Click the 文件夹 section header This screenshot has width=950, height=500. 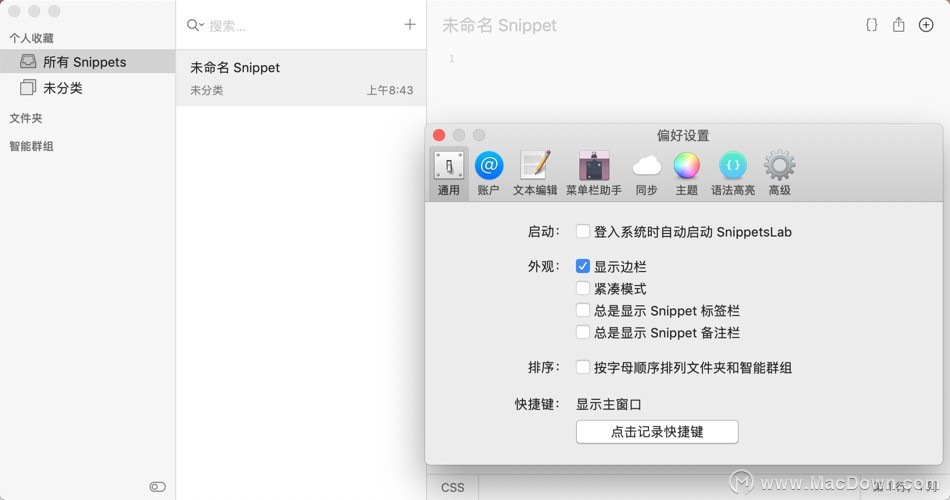click(26, 118)
